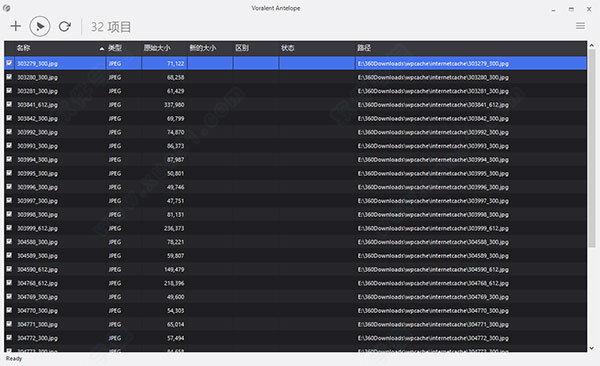600x366 pixels.
Task: Click the size value 337,980
Action: coord(174,105)
